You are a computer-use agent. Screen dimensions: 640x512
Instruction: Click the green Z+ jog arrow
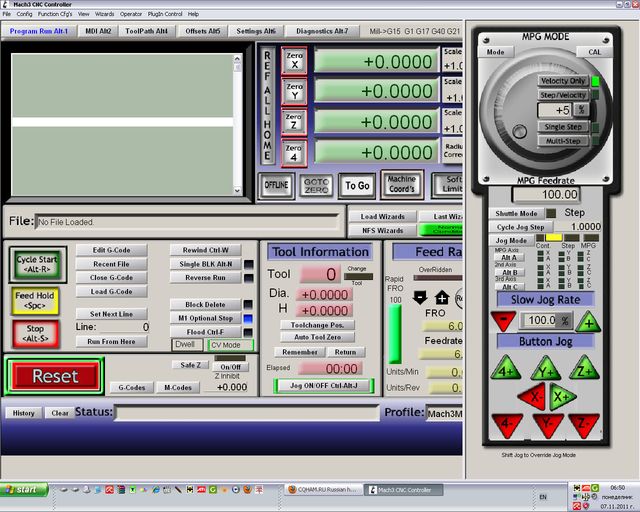point(584,371)
